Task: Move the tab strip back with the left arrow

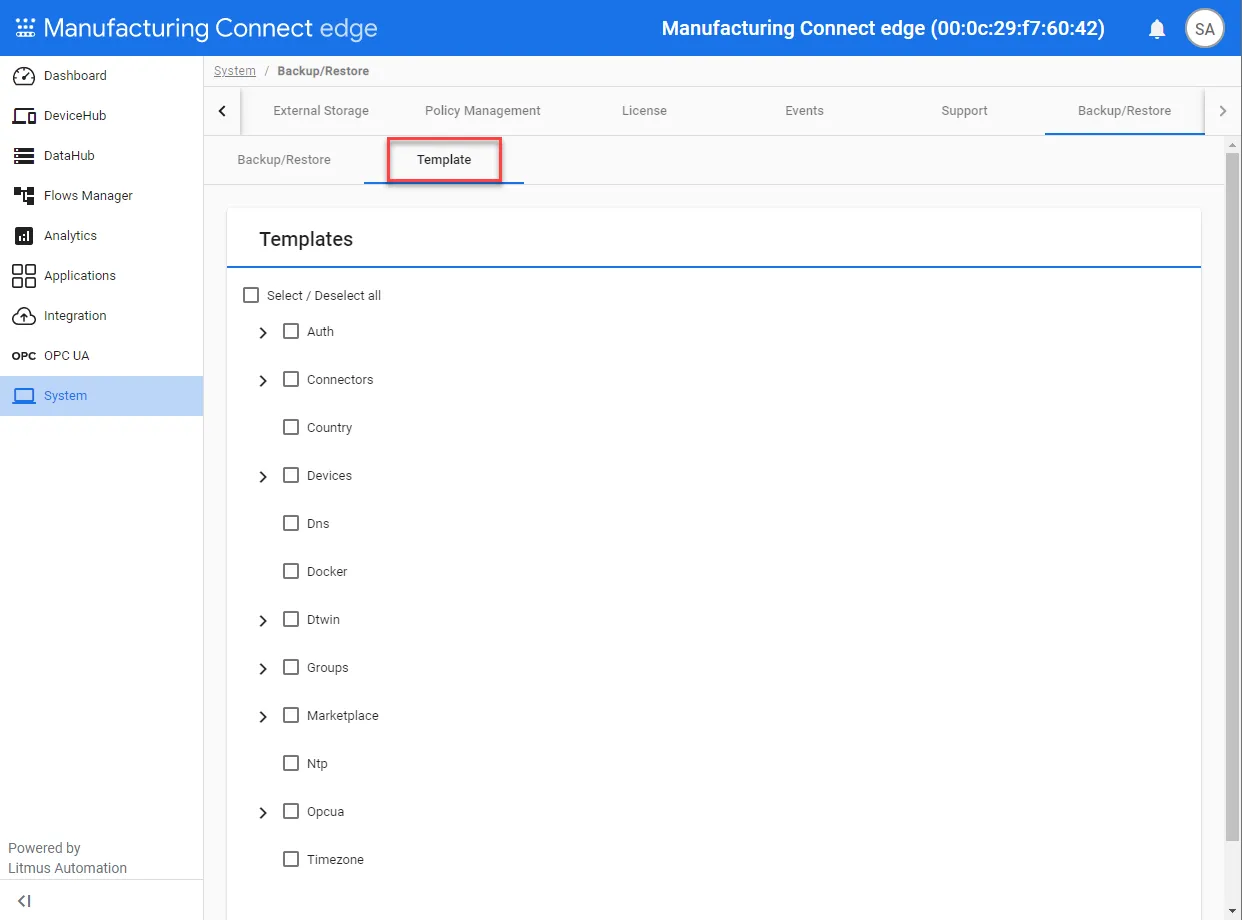Action: click(222, 111)
